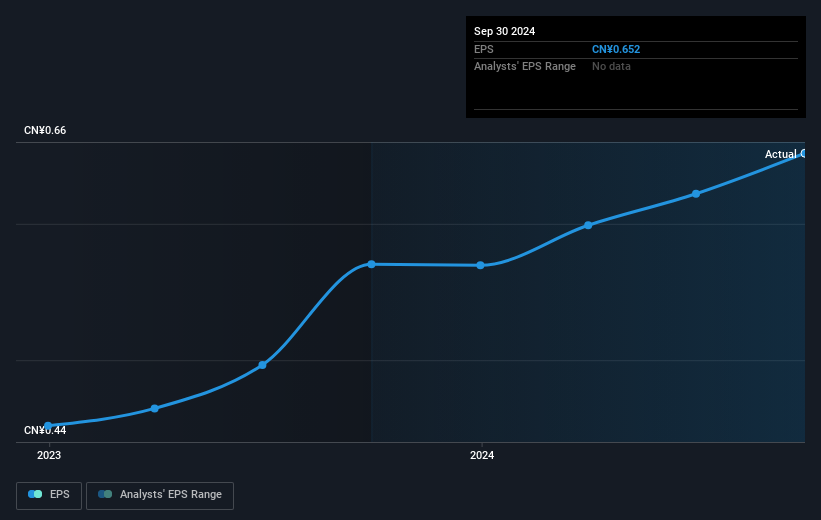Screen dimensions: 821x520
Task: Select the EPS data point just before the Actual marker
Action: click(x=696, y=194)
